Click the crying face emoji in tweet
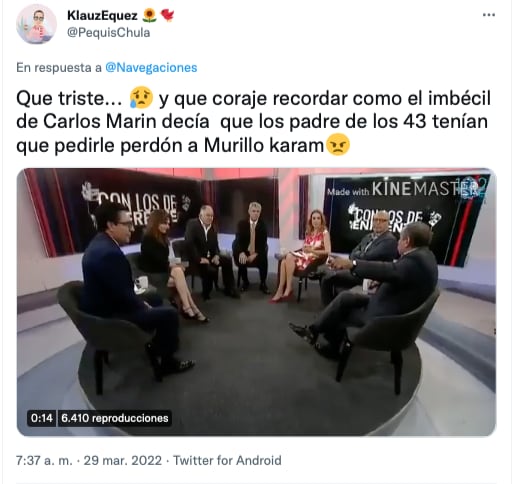This screenshot has height=484, width=512. click(141, 98)
